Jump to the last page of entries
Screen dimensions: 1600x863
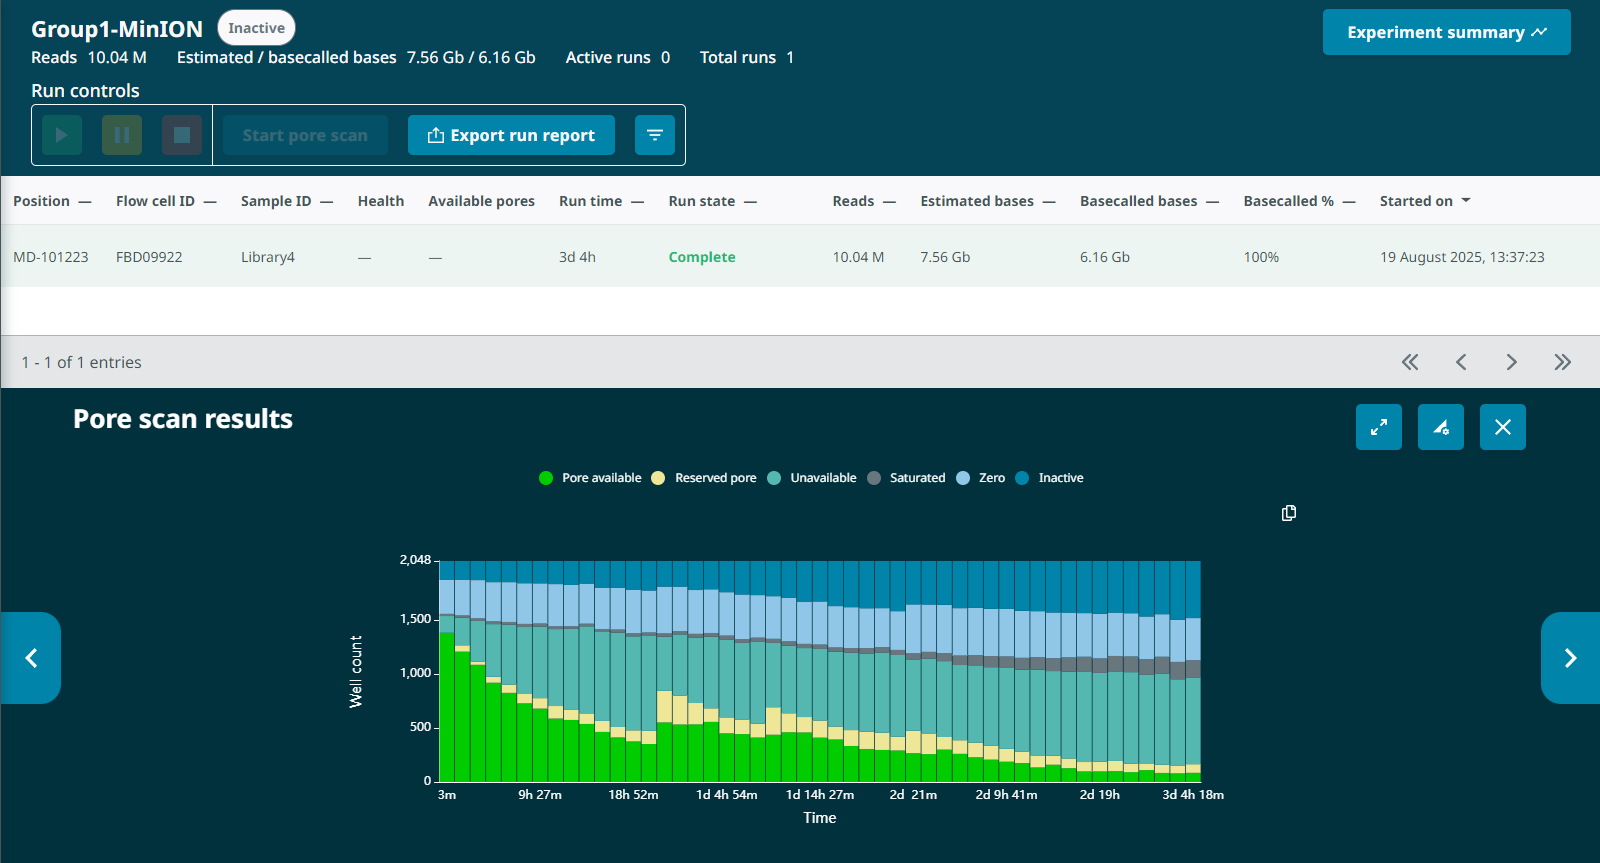tap(1562, 362)
